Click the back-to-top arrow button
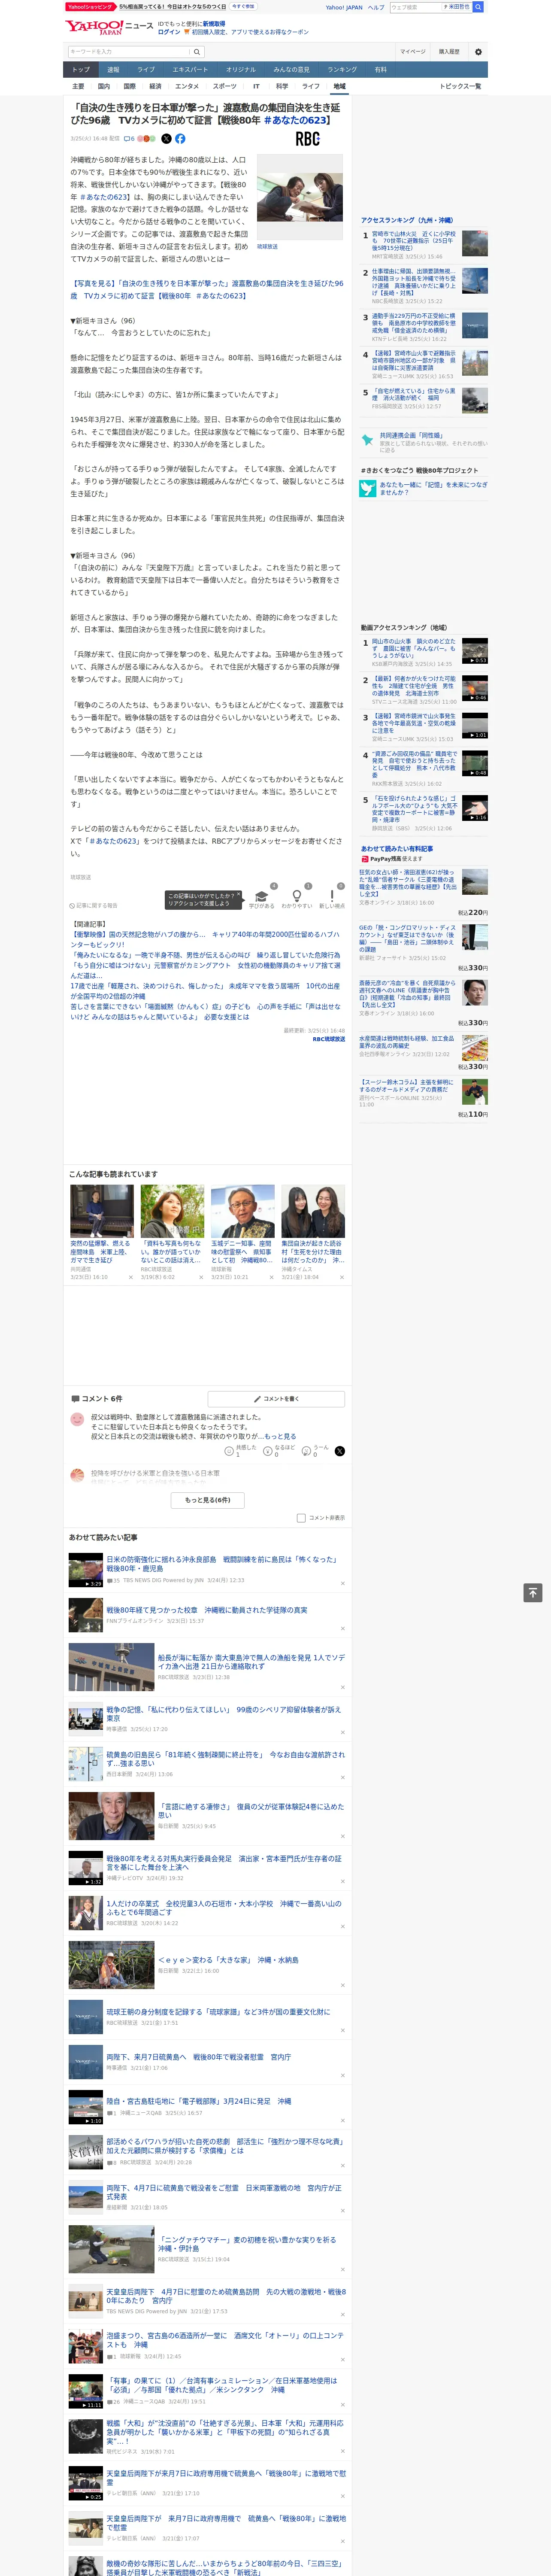Screen dimensions: 551x2576 click(x=533, y=1593)
